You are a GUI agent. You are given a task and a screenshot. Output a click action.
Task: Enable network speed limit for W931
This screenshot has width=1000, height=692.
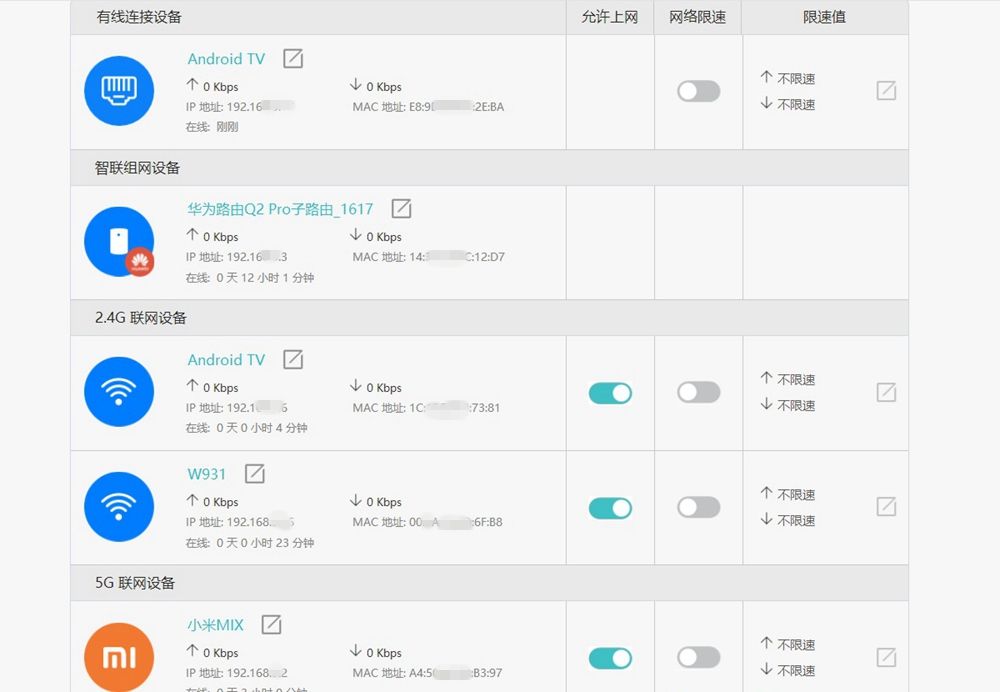coord(699,507)
